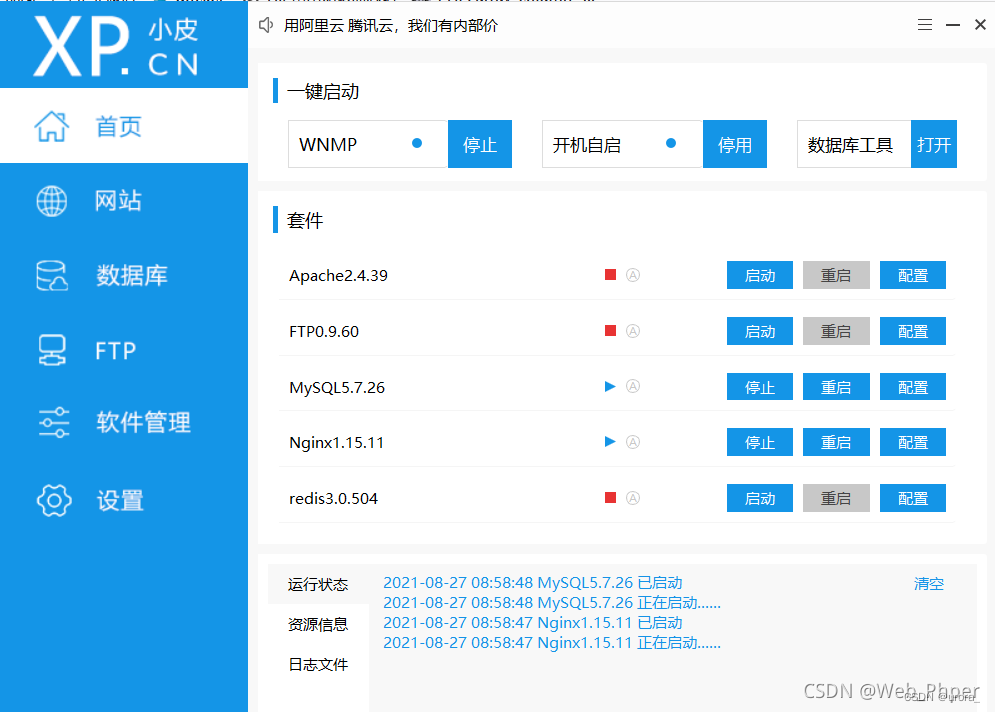Screen dimensions: 995x712
Task: Toggle autostart circle icon for Apache2.4.39
Action: [634, 275]
